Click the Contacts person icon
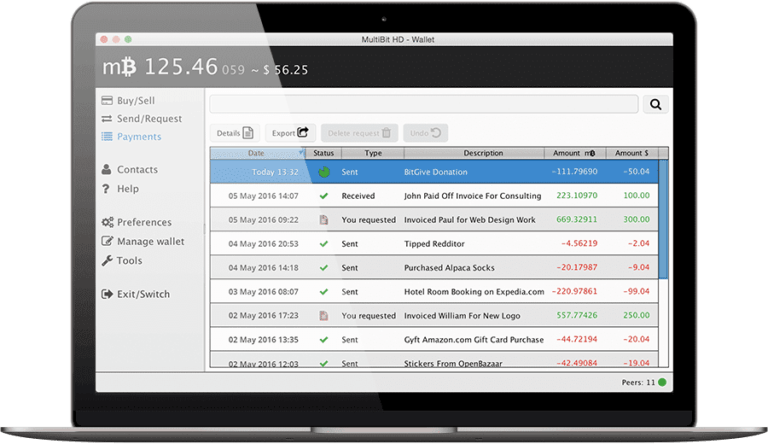The width and height of the screenshot is (768, 444). [x=106, y=170]
